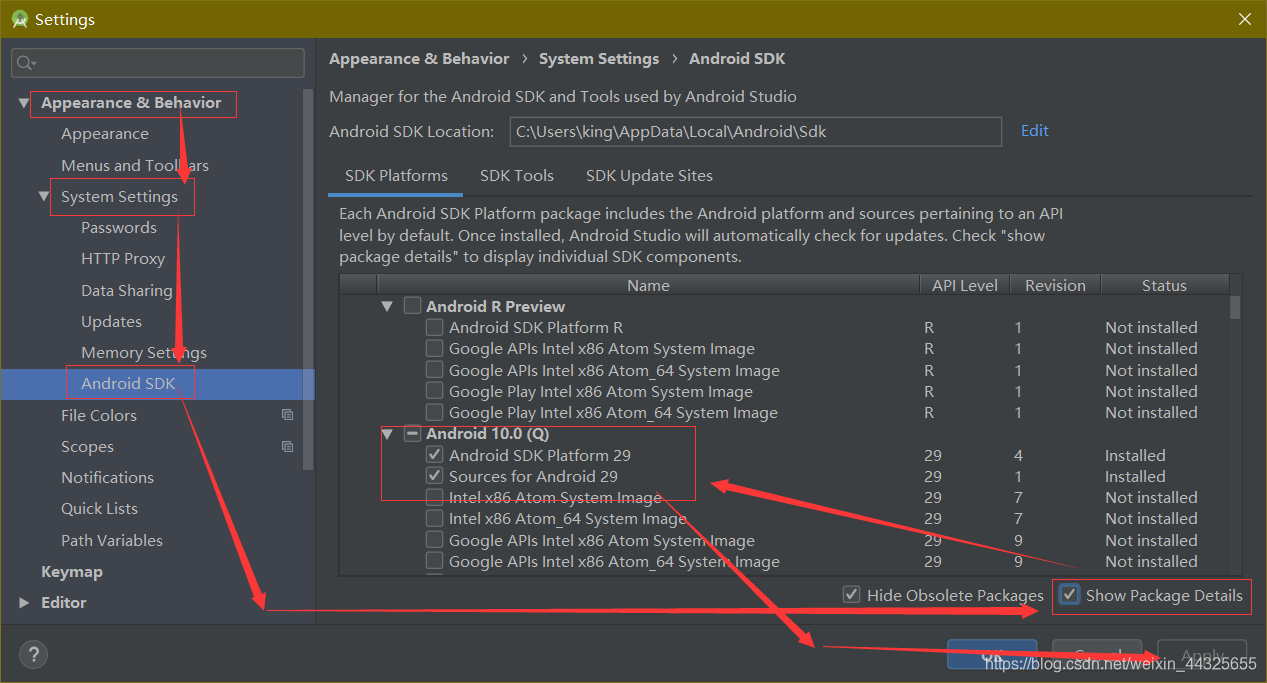Click the search magnifier icon in settings
The height and width of the screenshot is (683, 1267).
25,63
